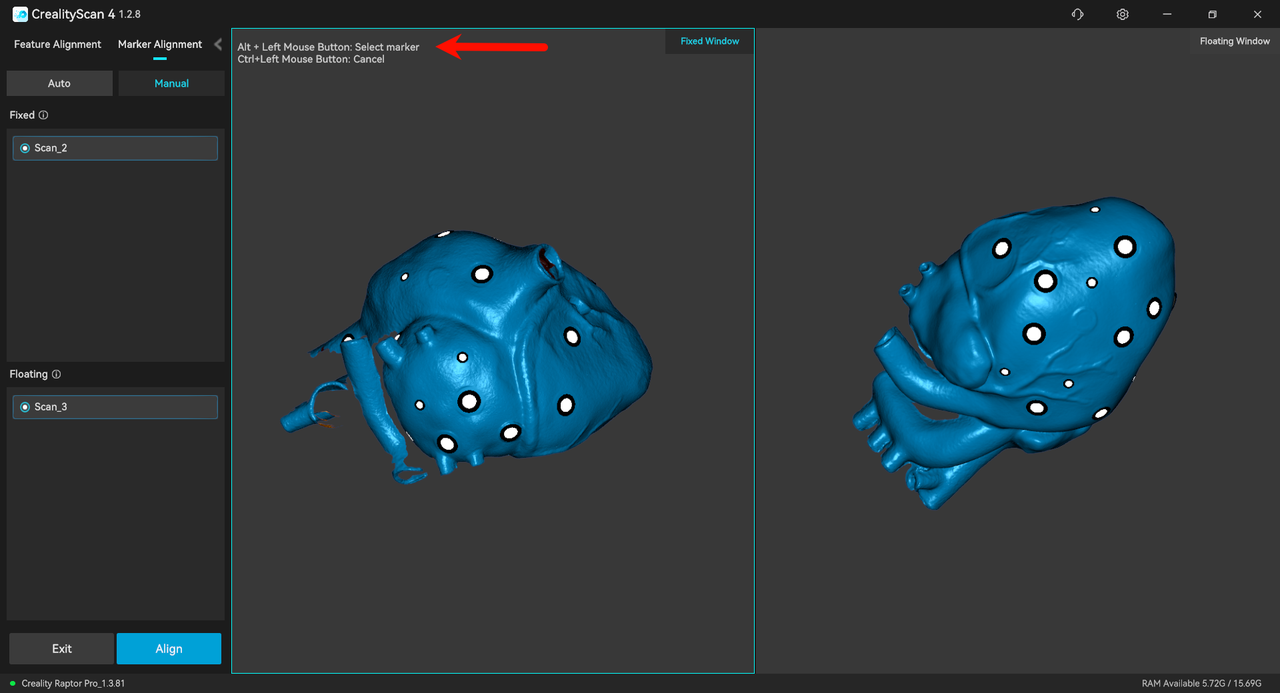Select the Scan_3 radio button
Image resolution: width=1280 pixels, height=693 pixels.
(25, 407)
